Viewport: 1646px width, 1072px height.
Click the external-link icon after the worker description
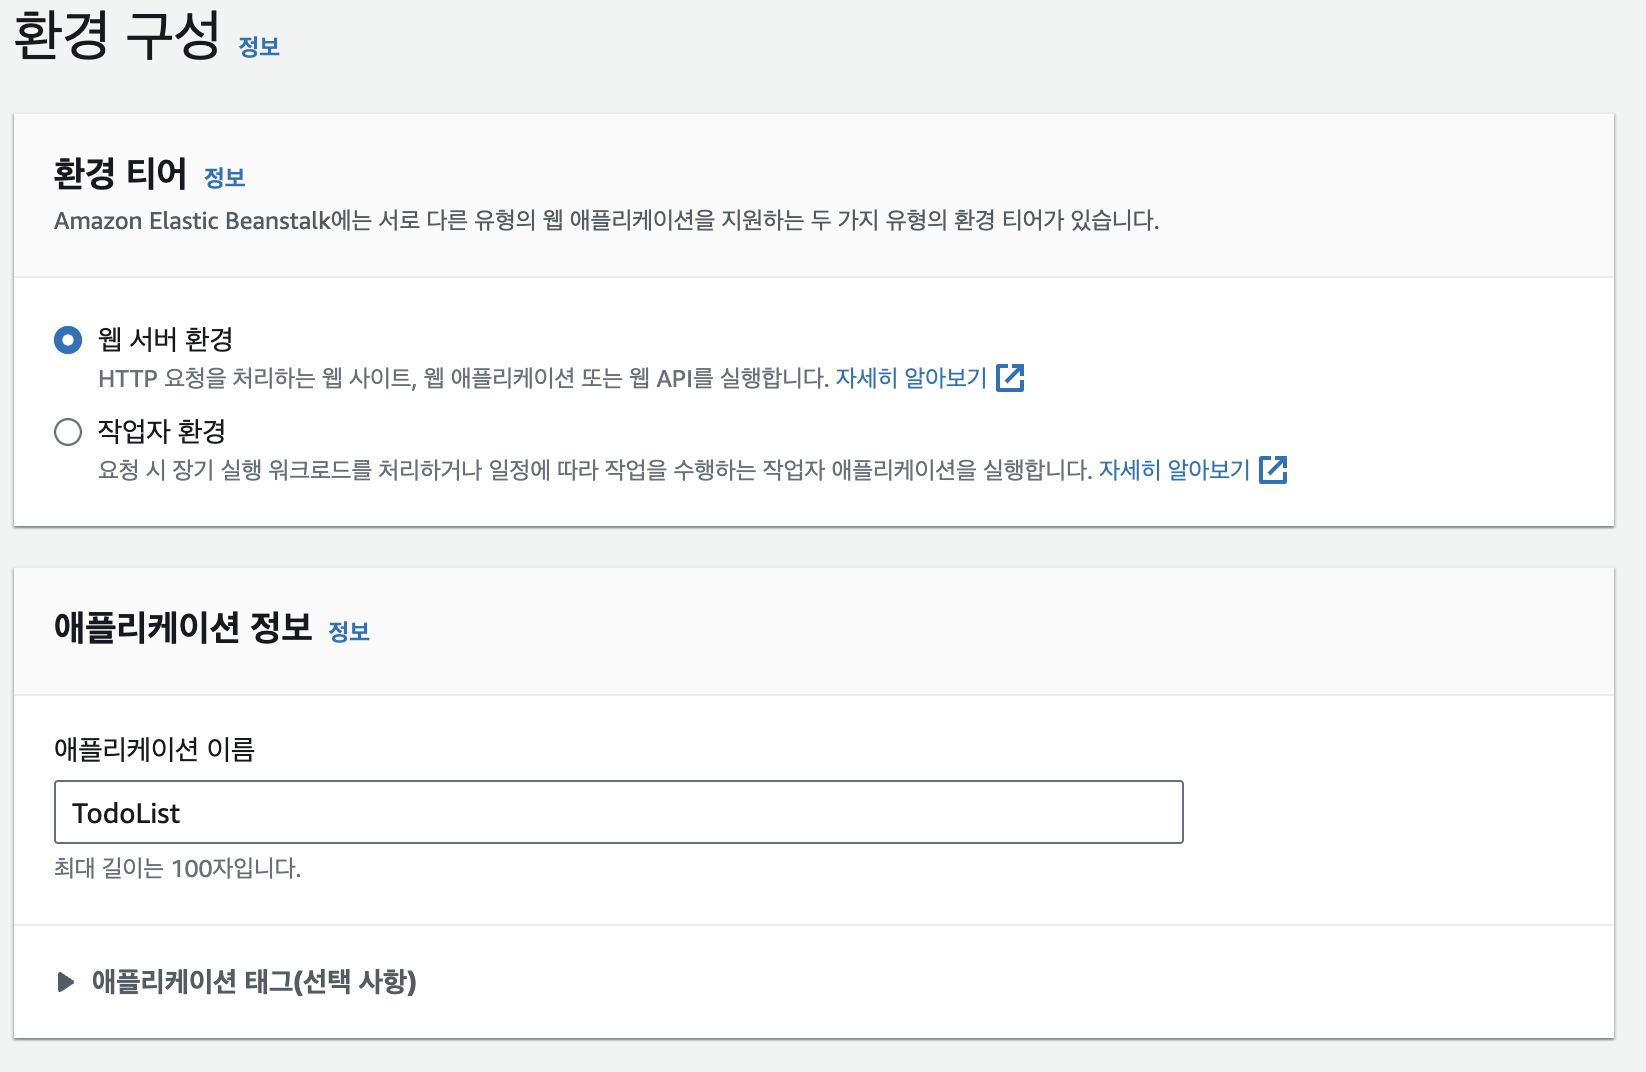1273,470
